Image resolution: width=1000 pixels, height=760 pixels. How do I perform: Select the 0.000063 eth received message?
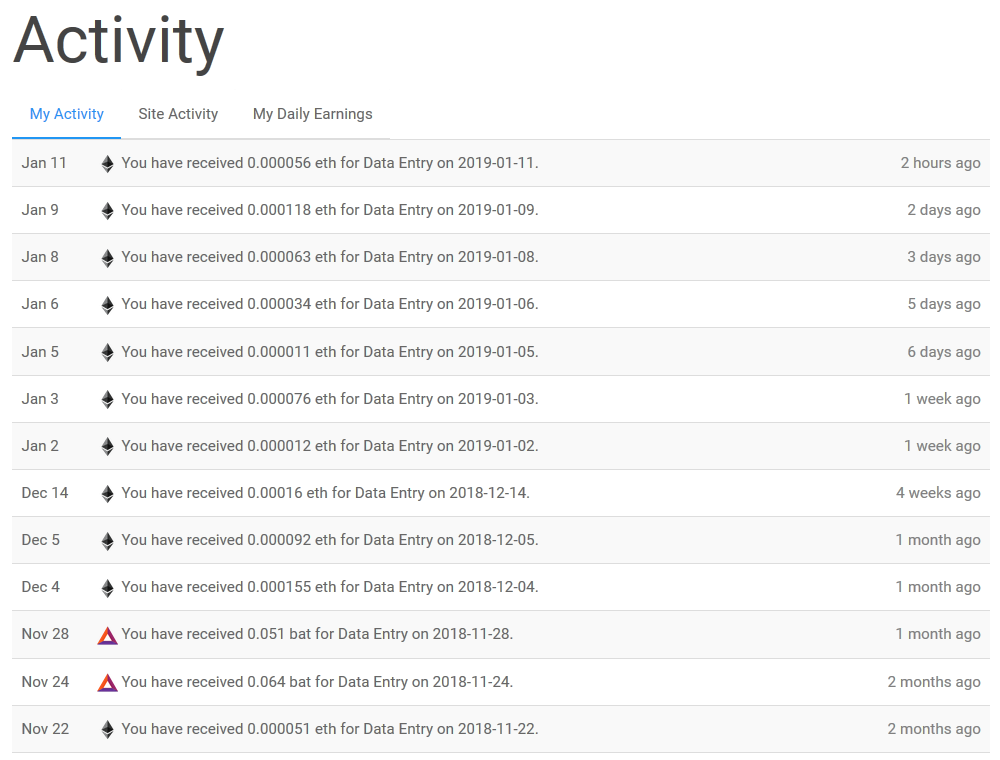(330, 257)
